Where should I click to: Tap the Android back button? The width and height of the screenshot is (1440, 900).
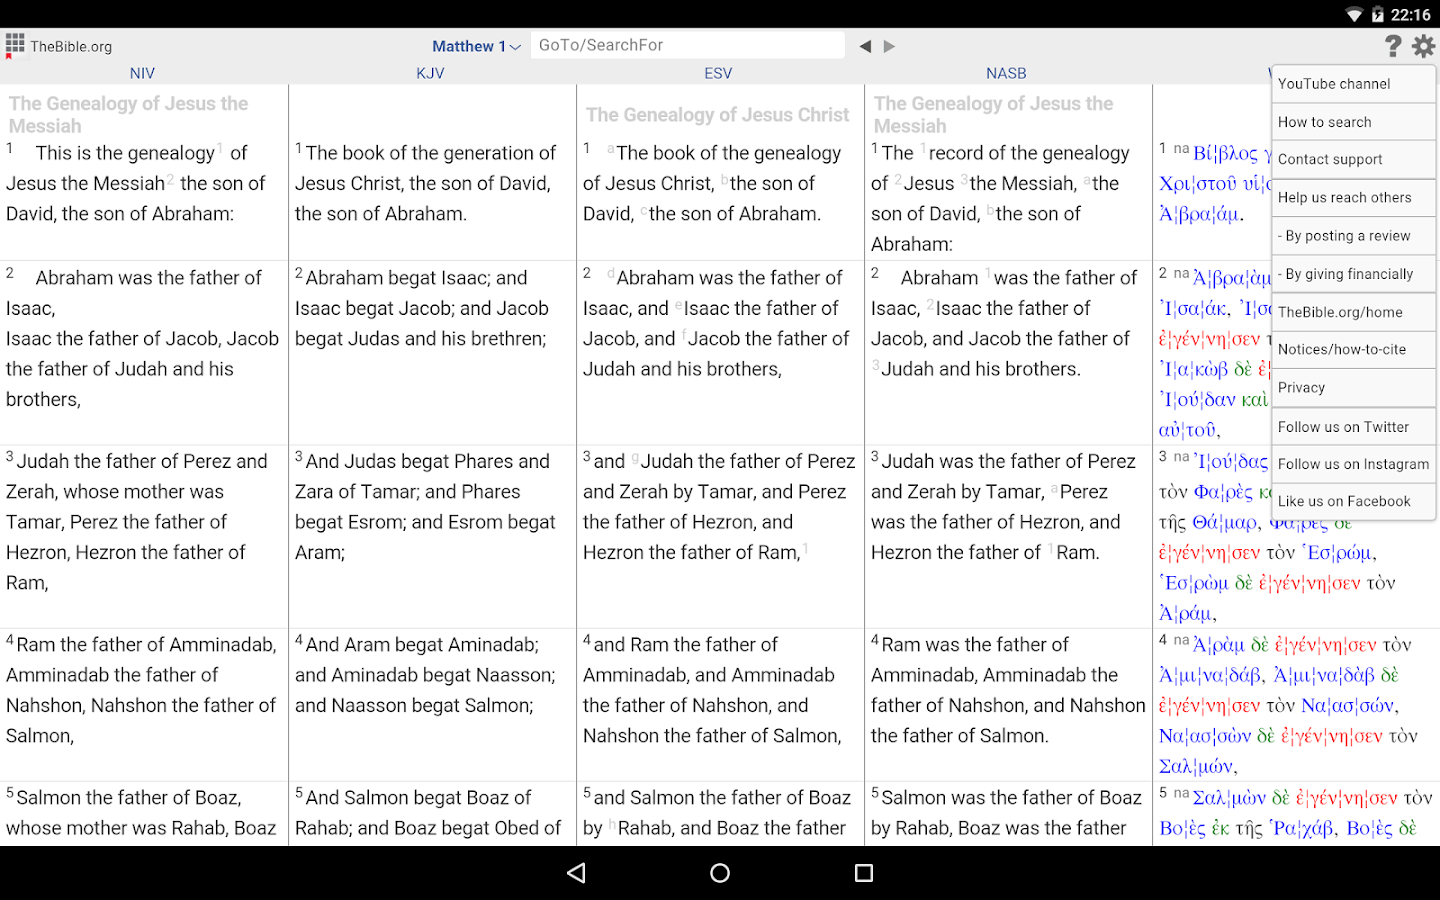click(x=576, y=873)
